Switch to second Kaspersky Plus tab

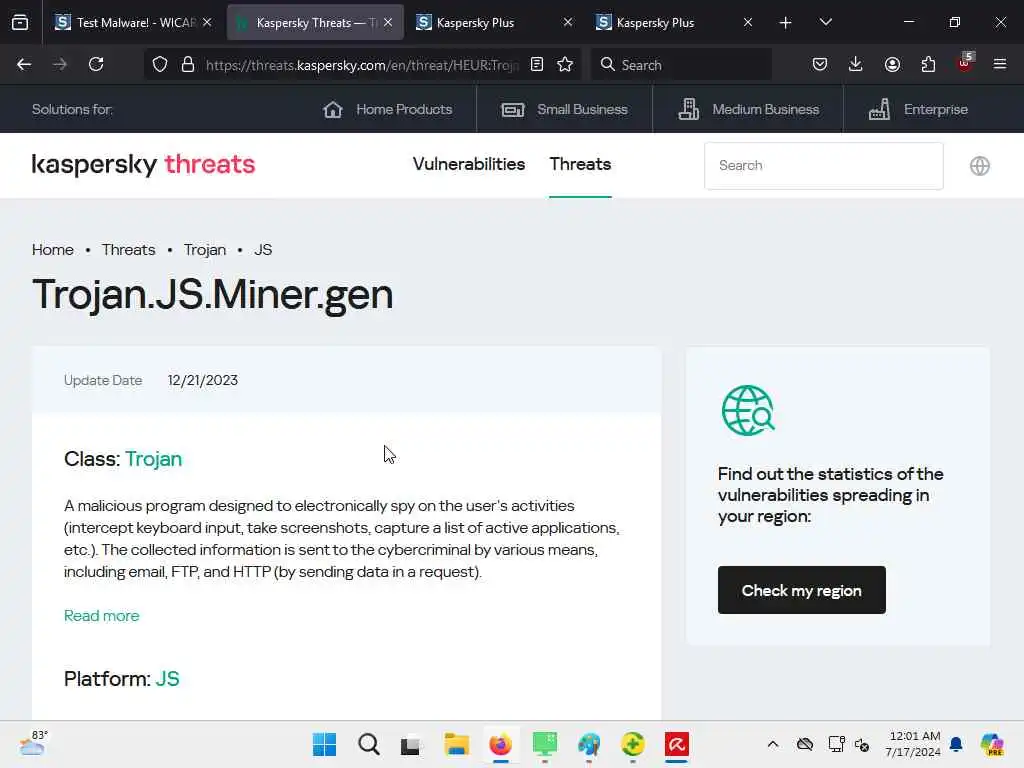coord(666,22)
